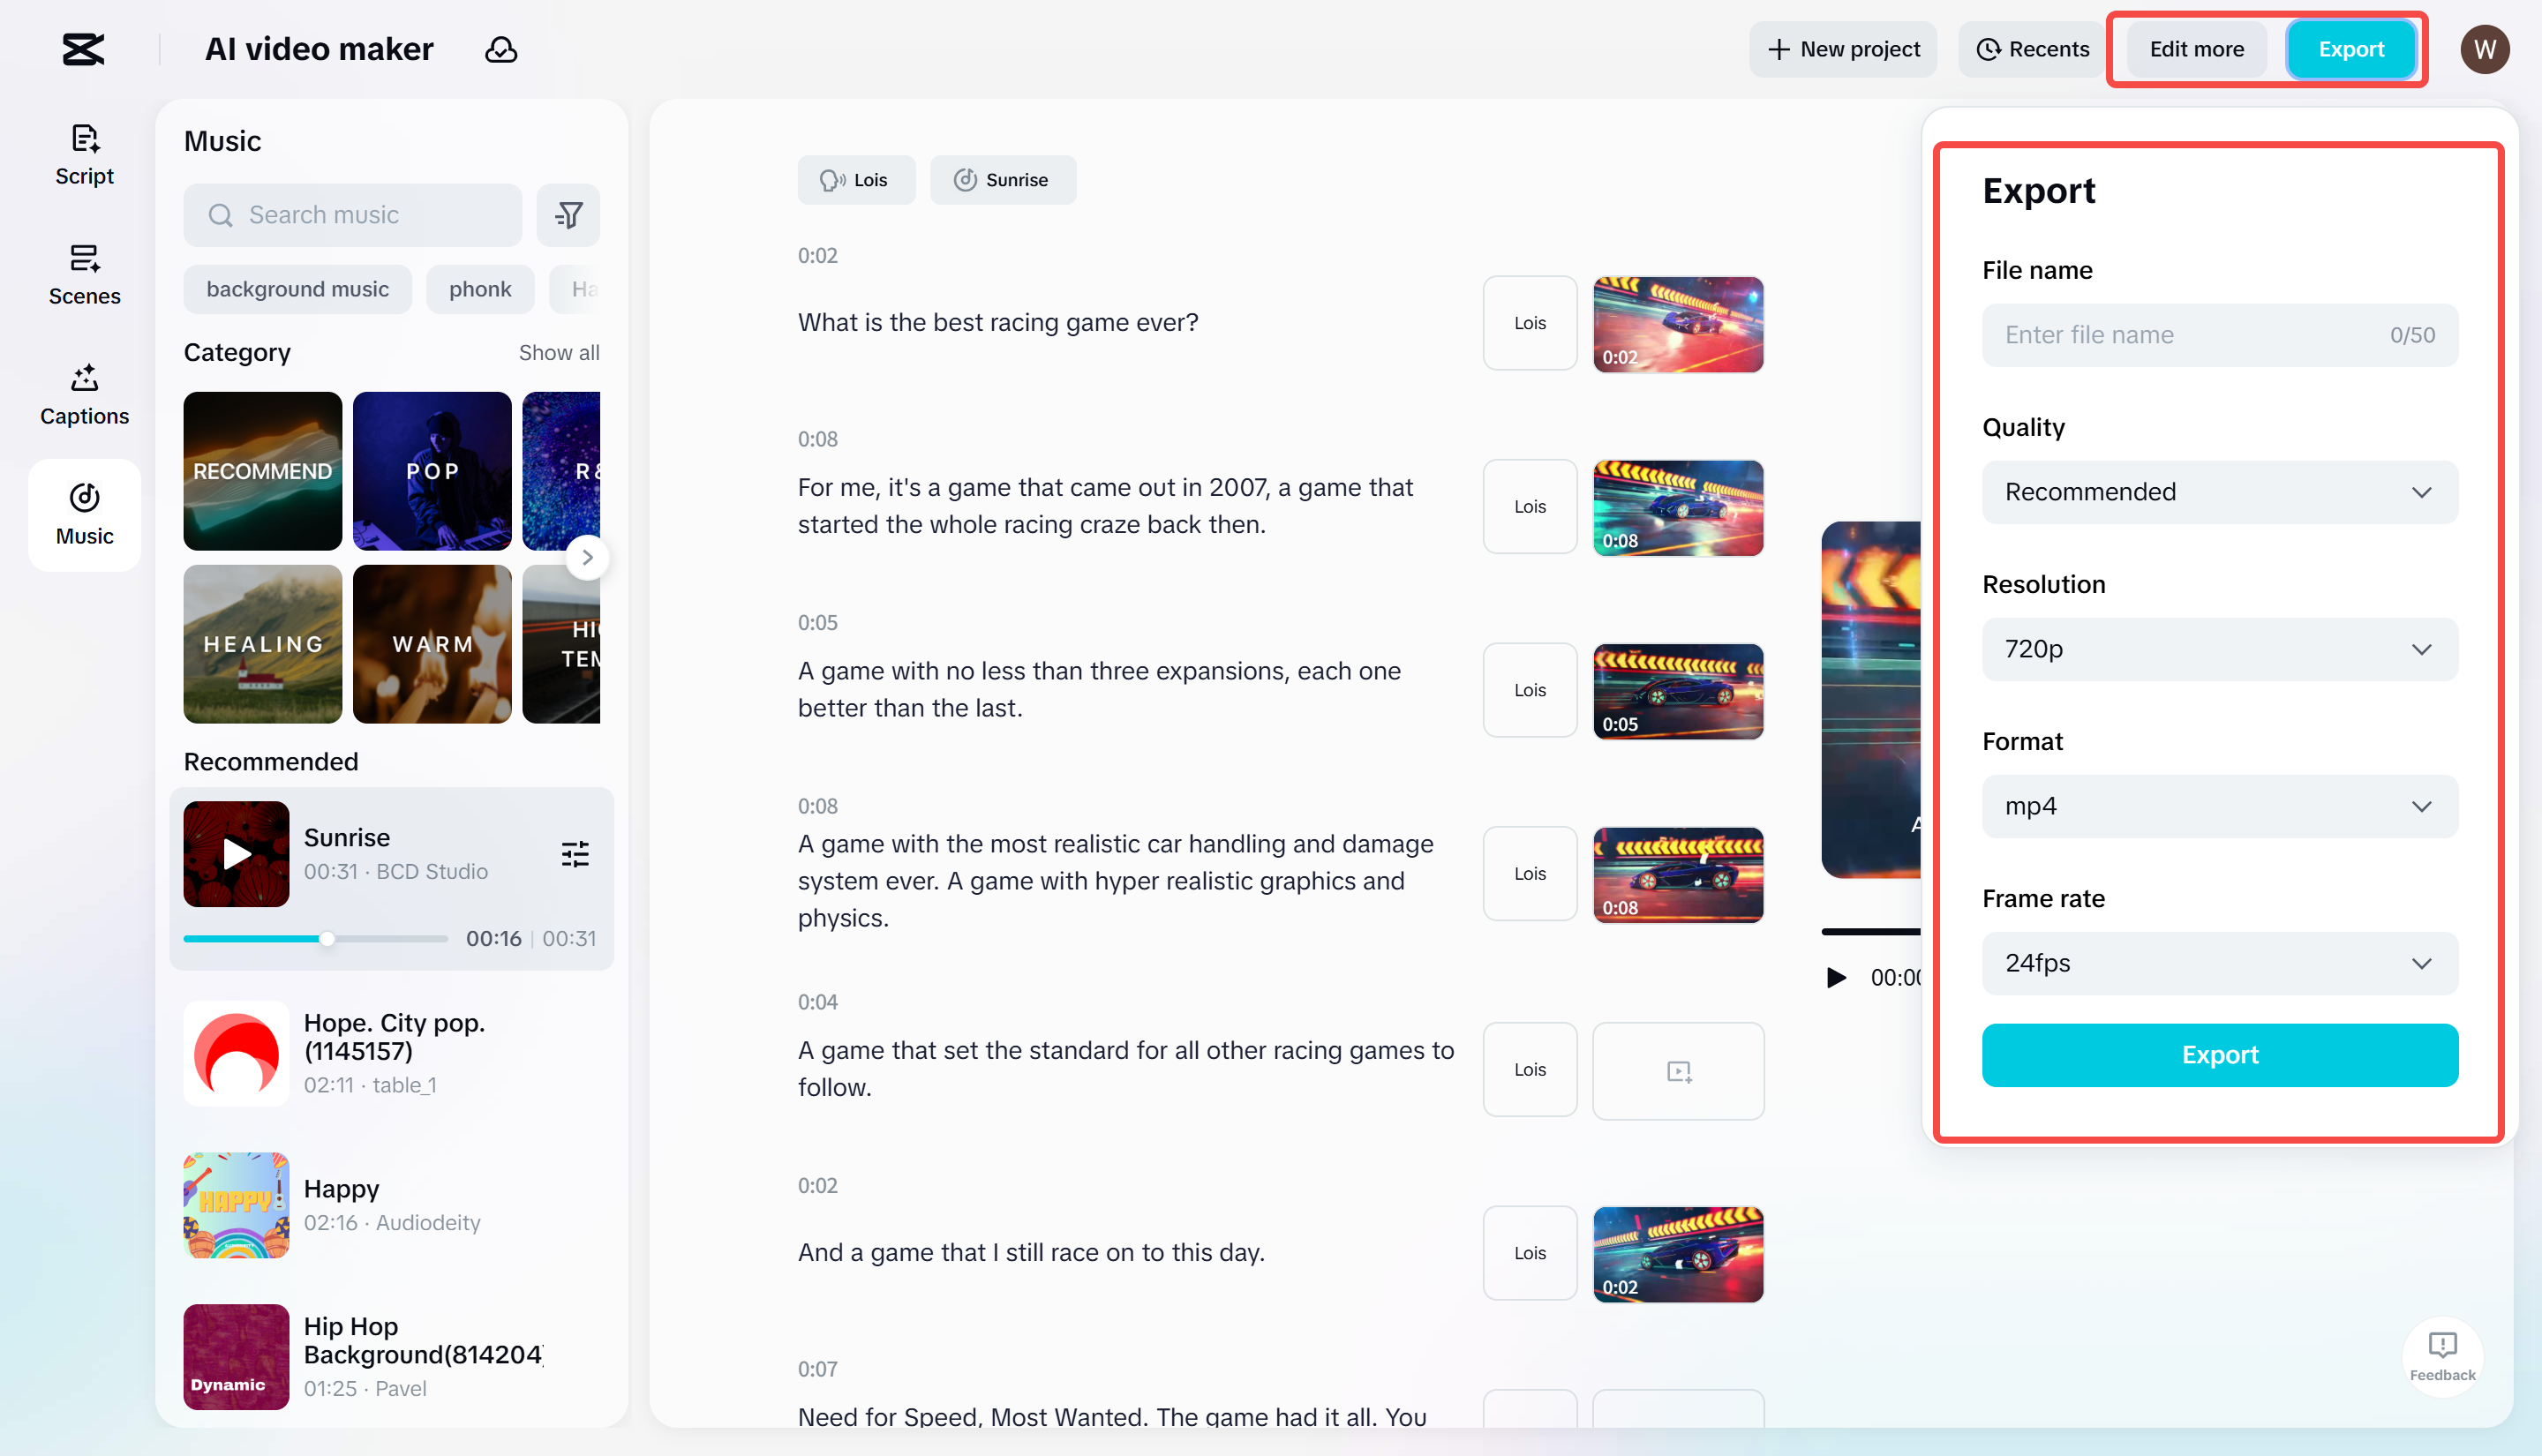Open the Frame rate 24fps dropdown
This screenshot has height=1456, width=2542.
pyautogui.click(x=2219, y=963)
